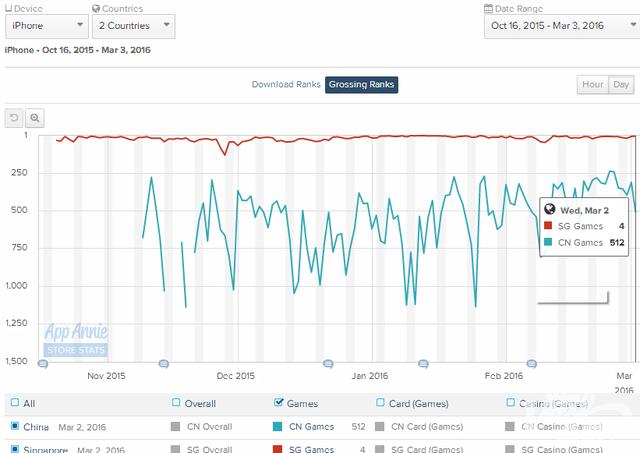
Task: Toggle the All checkbox
Action: tap(14, 403)
